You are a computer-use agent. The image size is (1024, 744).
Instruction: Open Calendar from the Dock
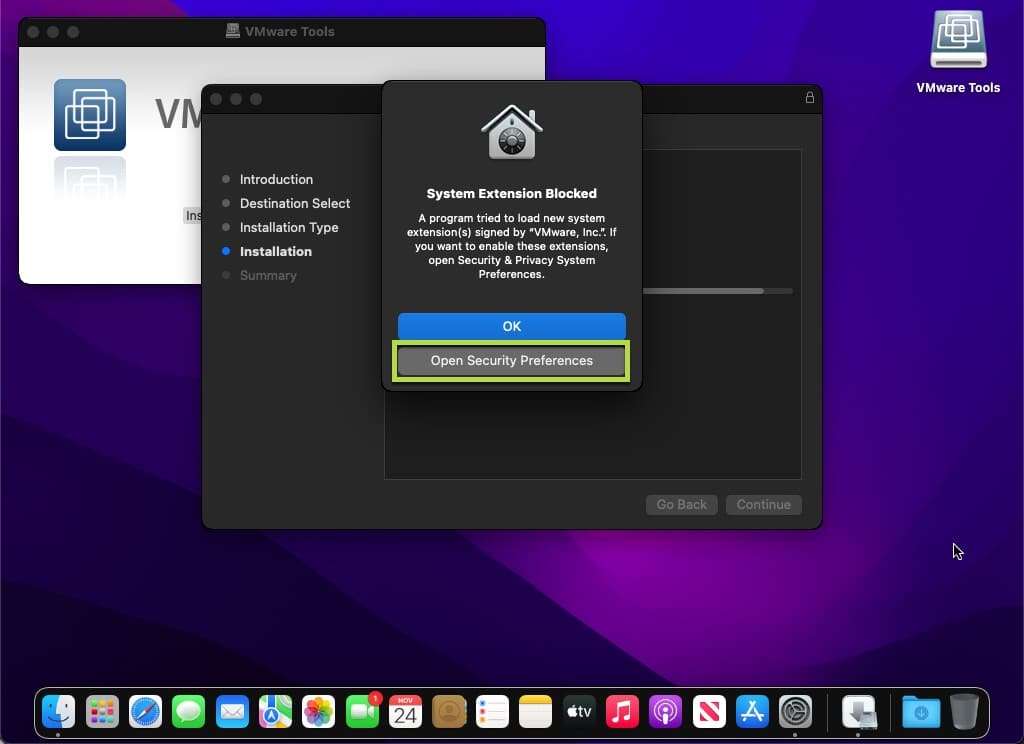point(405,711)
